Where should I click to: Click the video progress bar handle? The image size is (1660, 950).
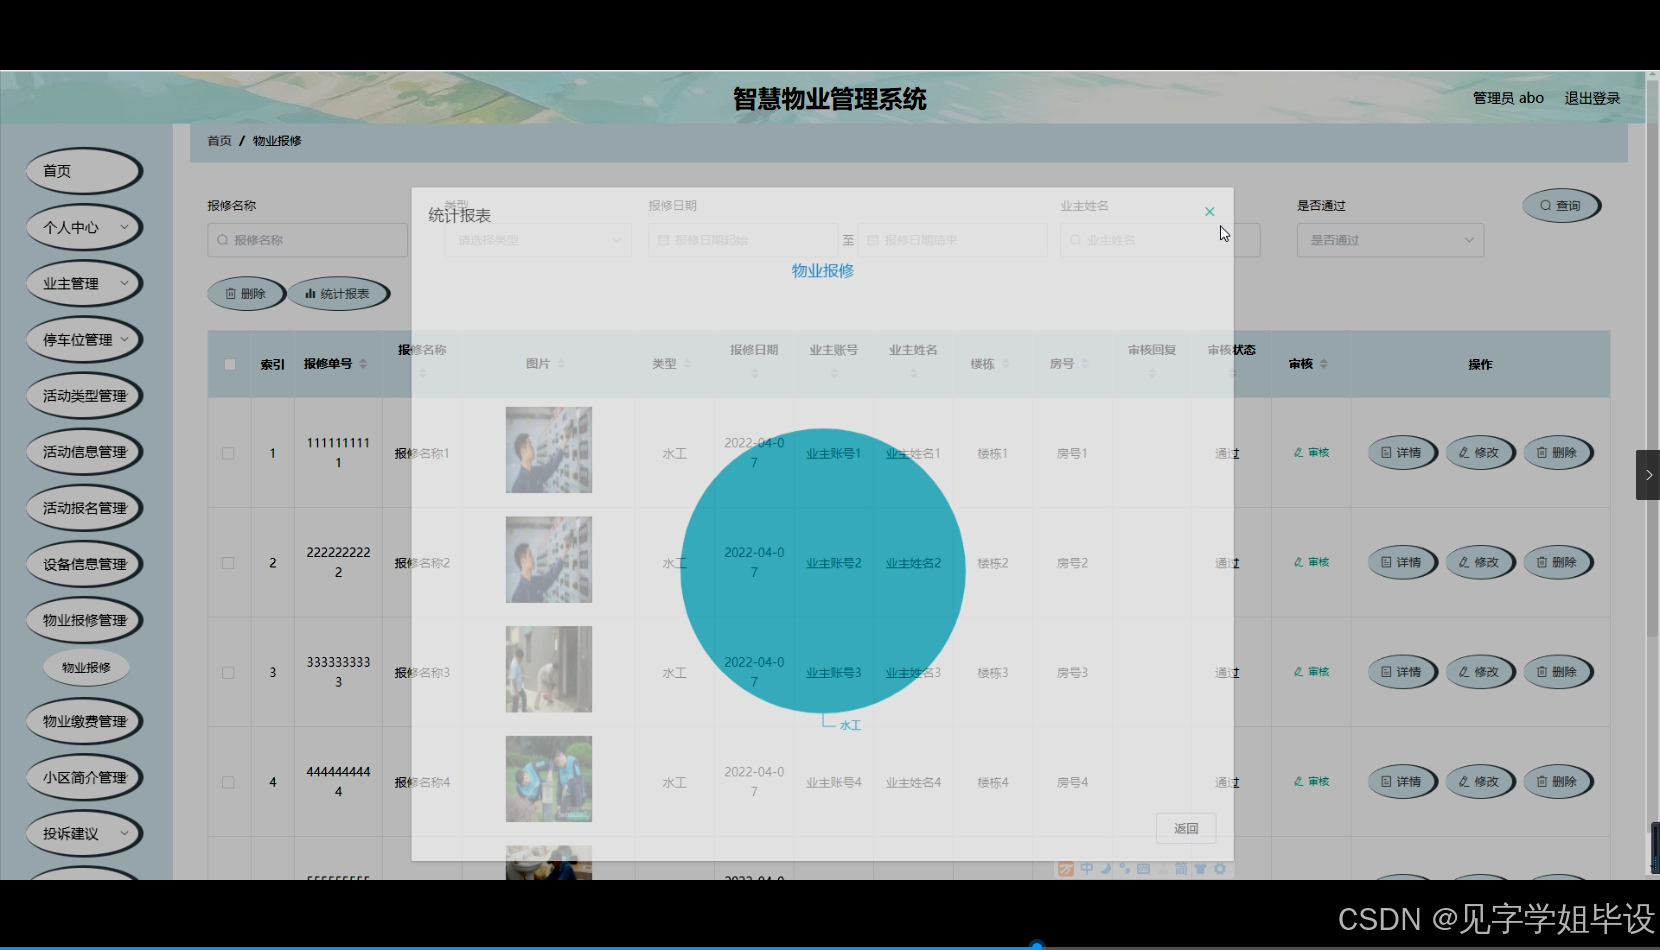coord(1037,945)
